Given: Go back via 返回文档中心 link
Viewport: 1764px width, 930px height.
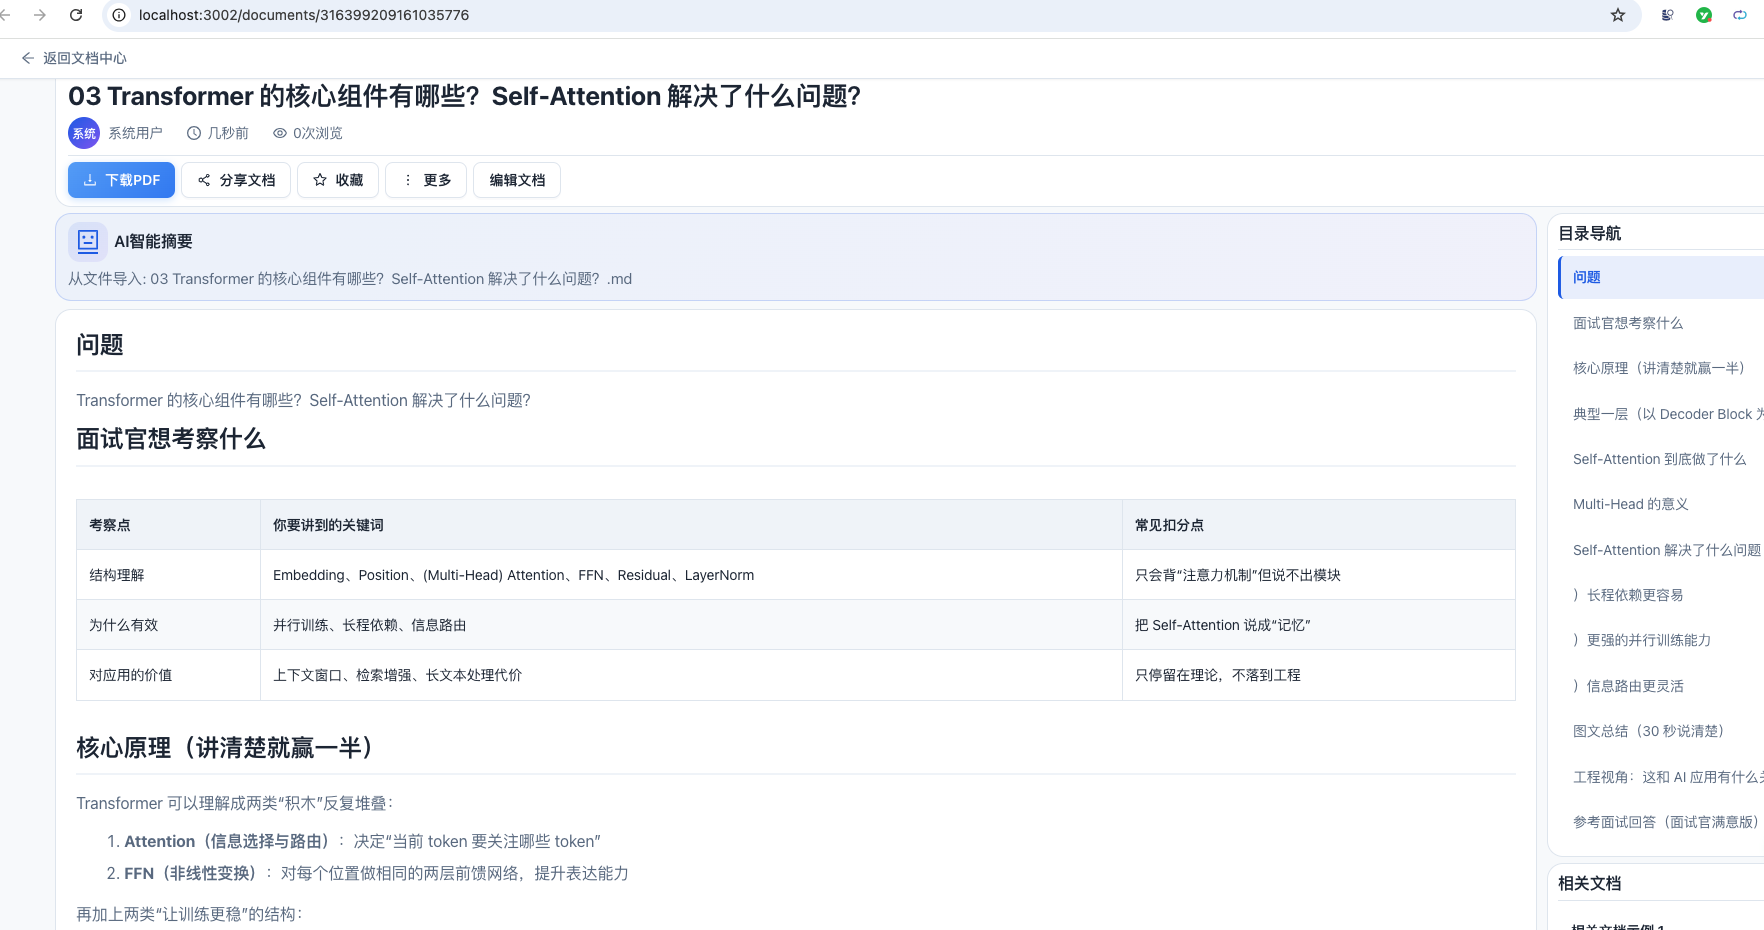Looking at the screenshot, I should 74,58.
